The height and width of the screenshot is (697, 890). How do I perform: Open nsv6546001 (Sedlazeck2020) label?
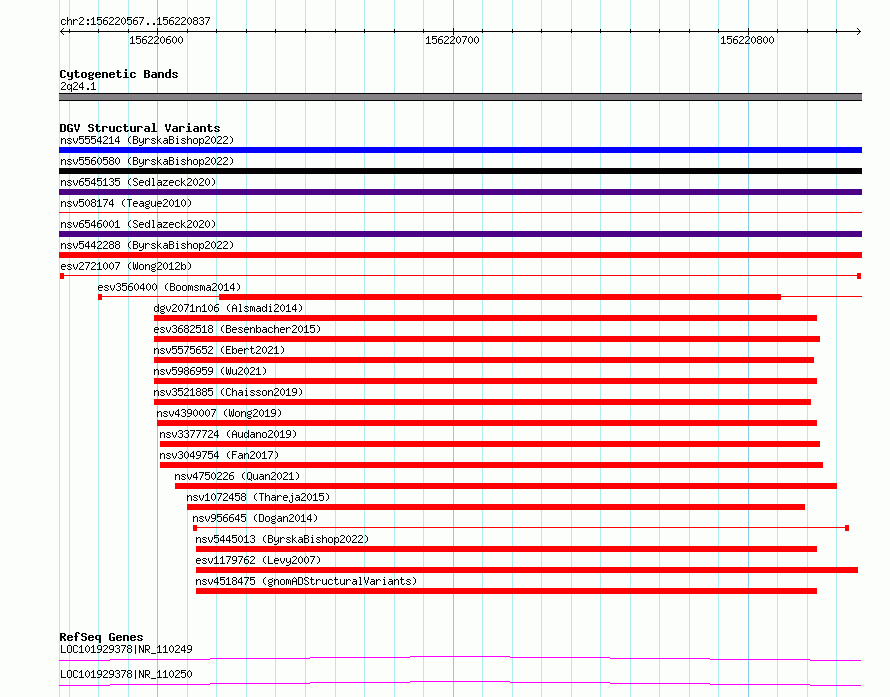point(138,224)
